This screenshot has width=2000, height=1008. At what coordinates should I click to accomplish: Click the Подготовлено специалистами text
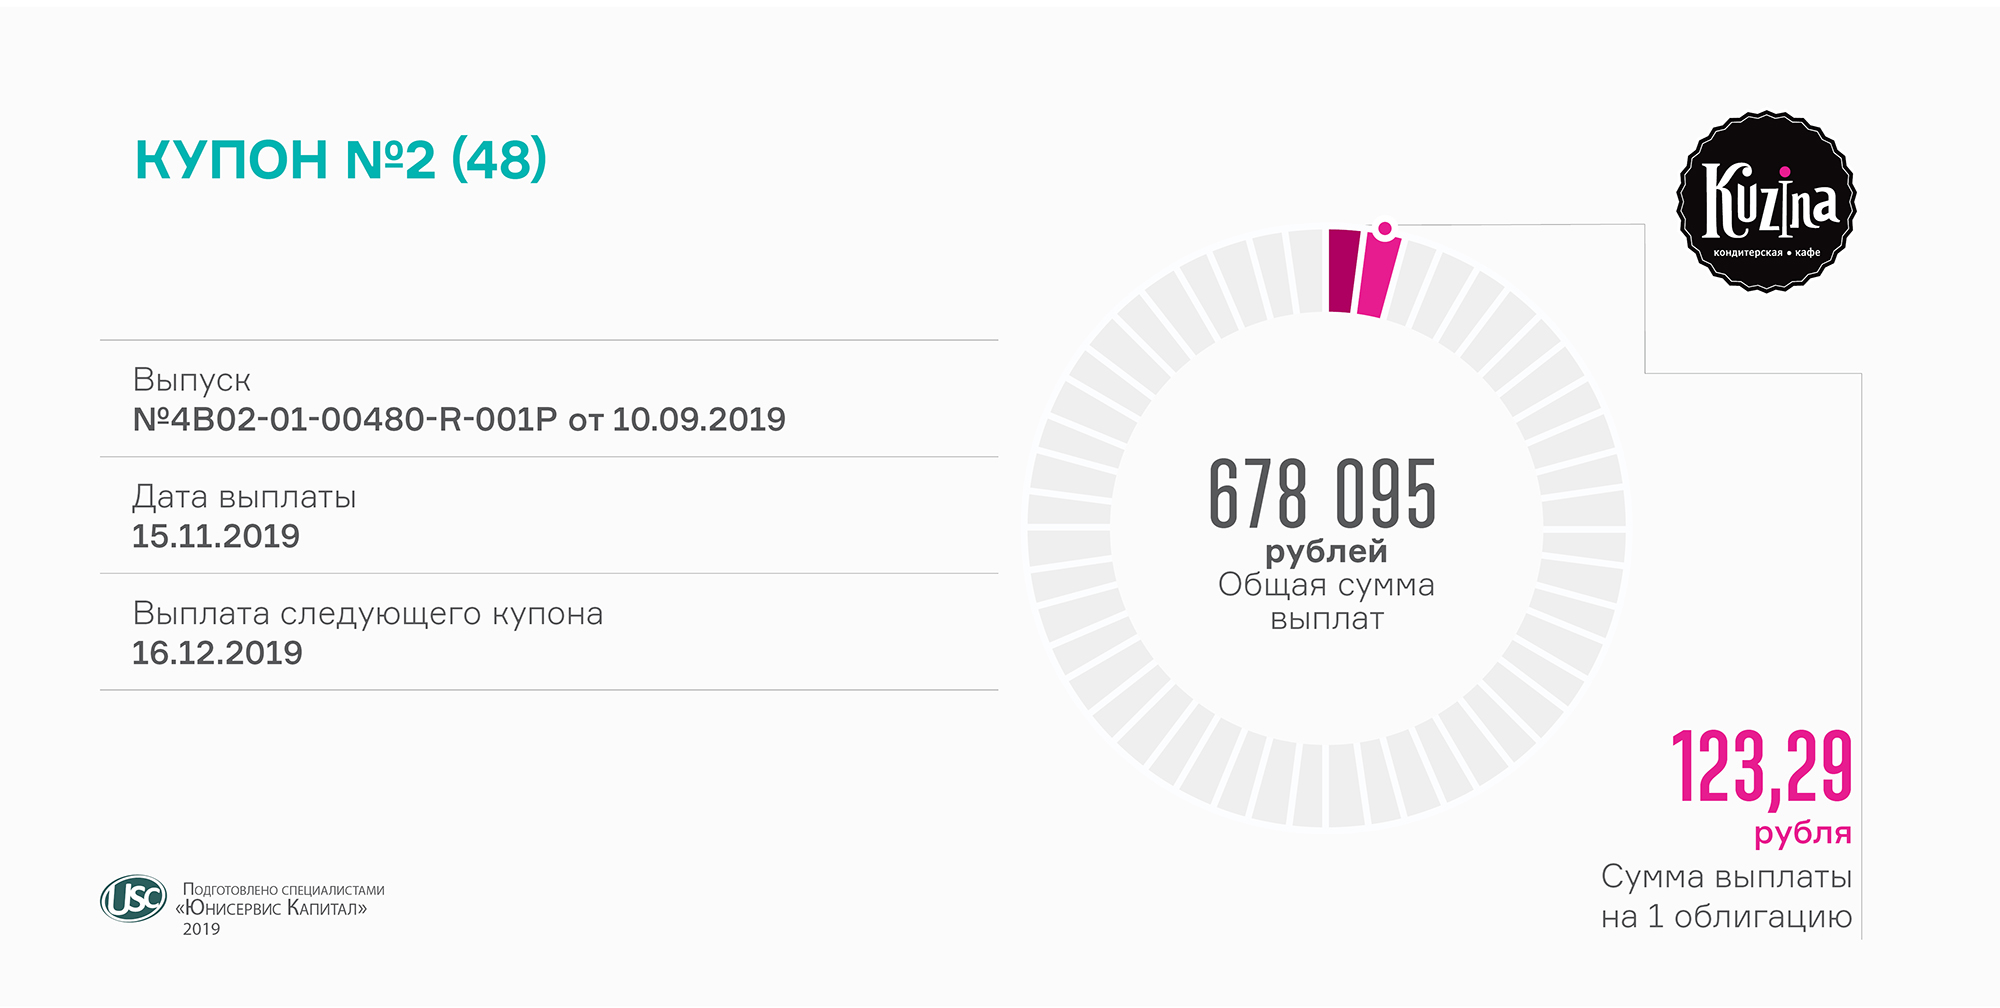click(283, 889)
